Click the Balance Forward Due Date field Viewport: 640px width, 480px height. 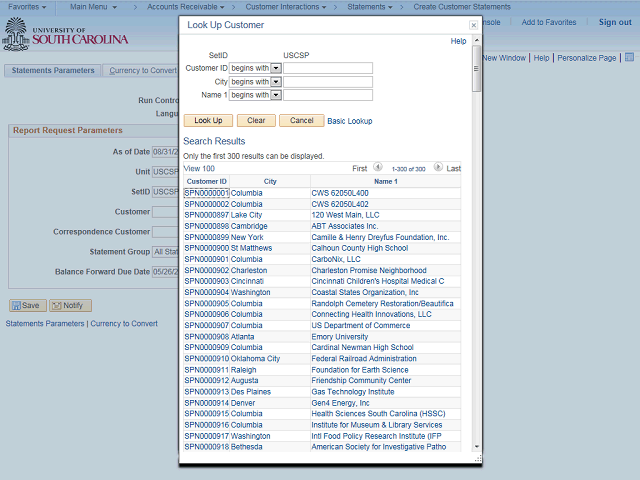(165, 272)
